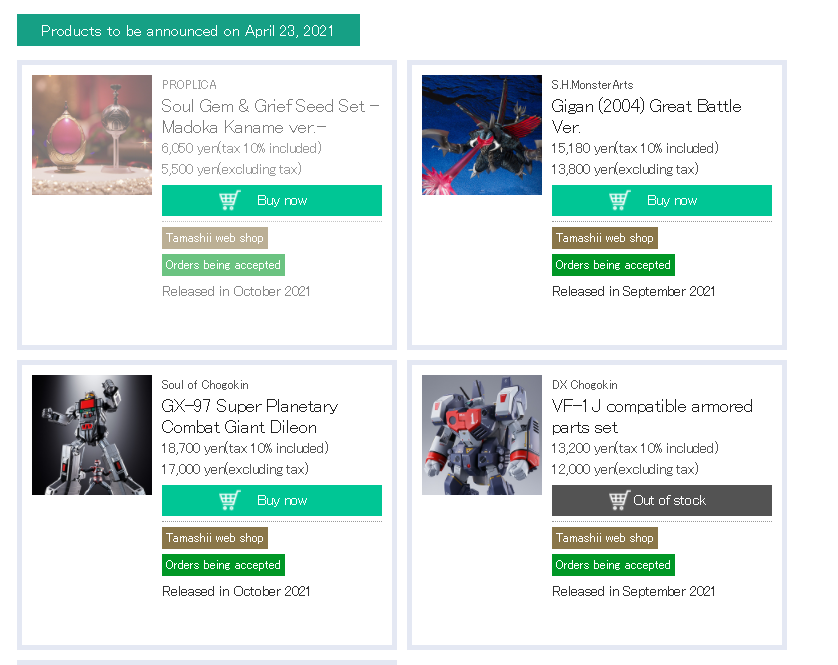Click cart icon on Soul Gem Buy now
Viewport: 838px width, 665px height.
coord(230,200)
